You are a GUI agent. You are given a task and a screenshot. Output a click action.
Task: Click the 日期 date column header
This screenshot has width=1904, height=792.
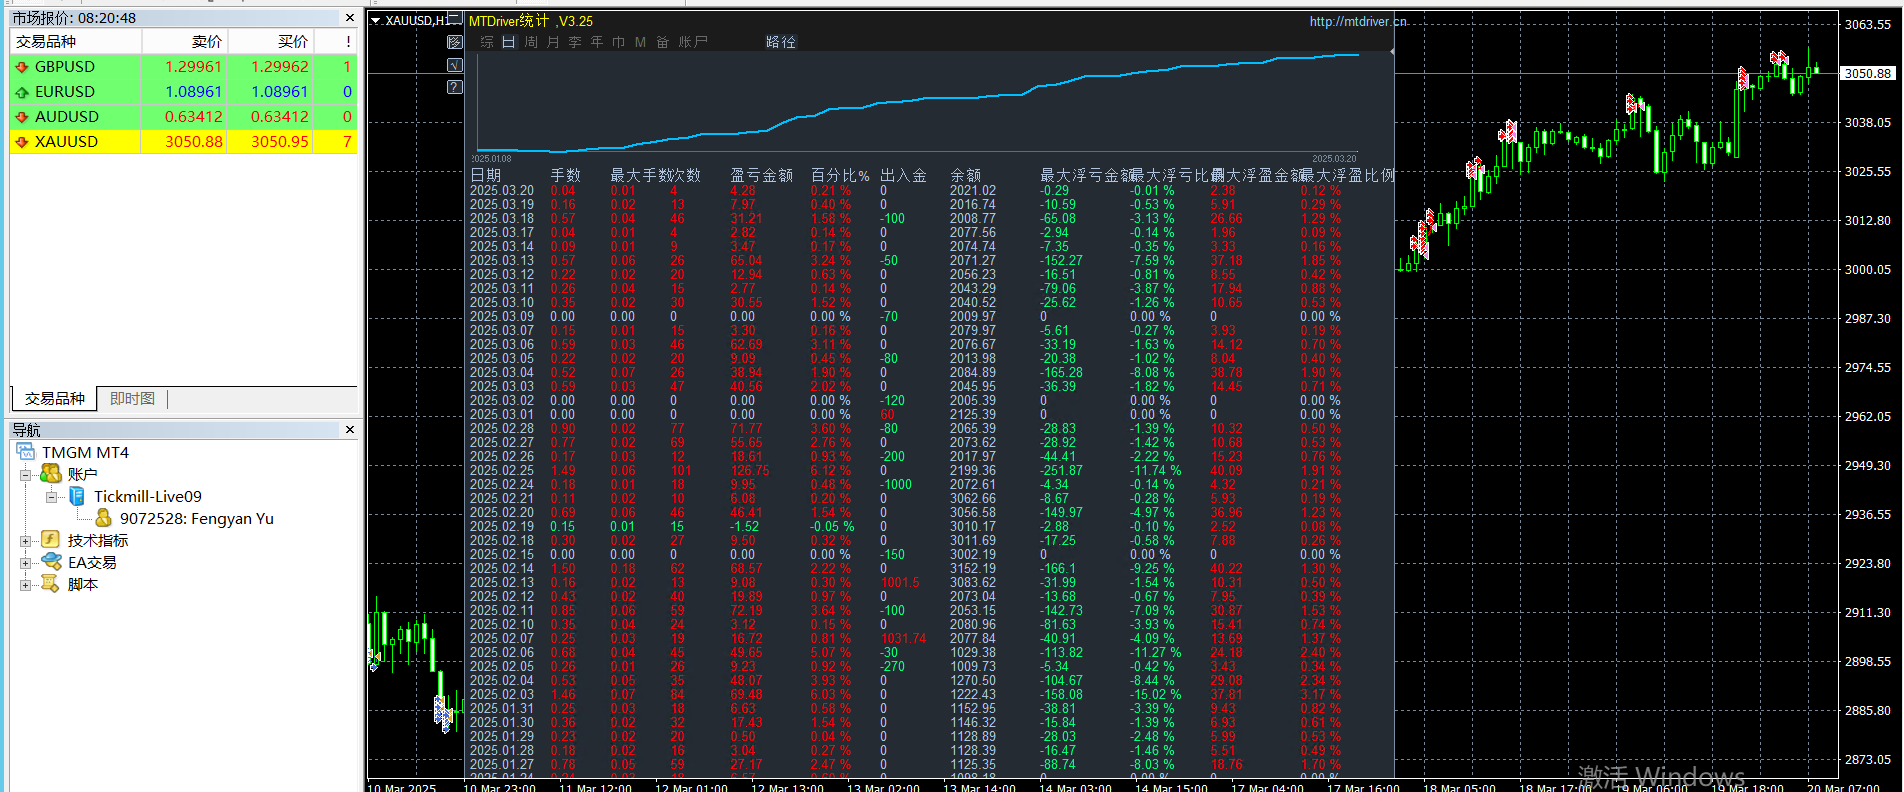click(x=485, y=175)
